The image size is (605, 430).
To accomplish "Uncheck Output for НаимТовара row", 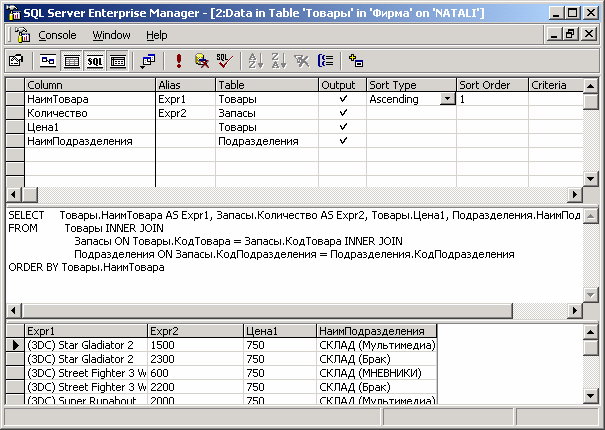I will pos(343,99).
